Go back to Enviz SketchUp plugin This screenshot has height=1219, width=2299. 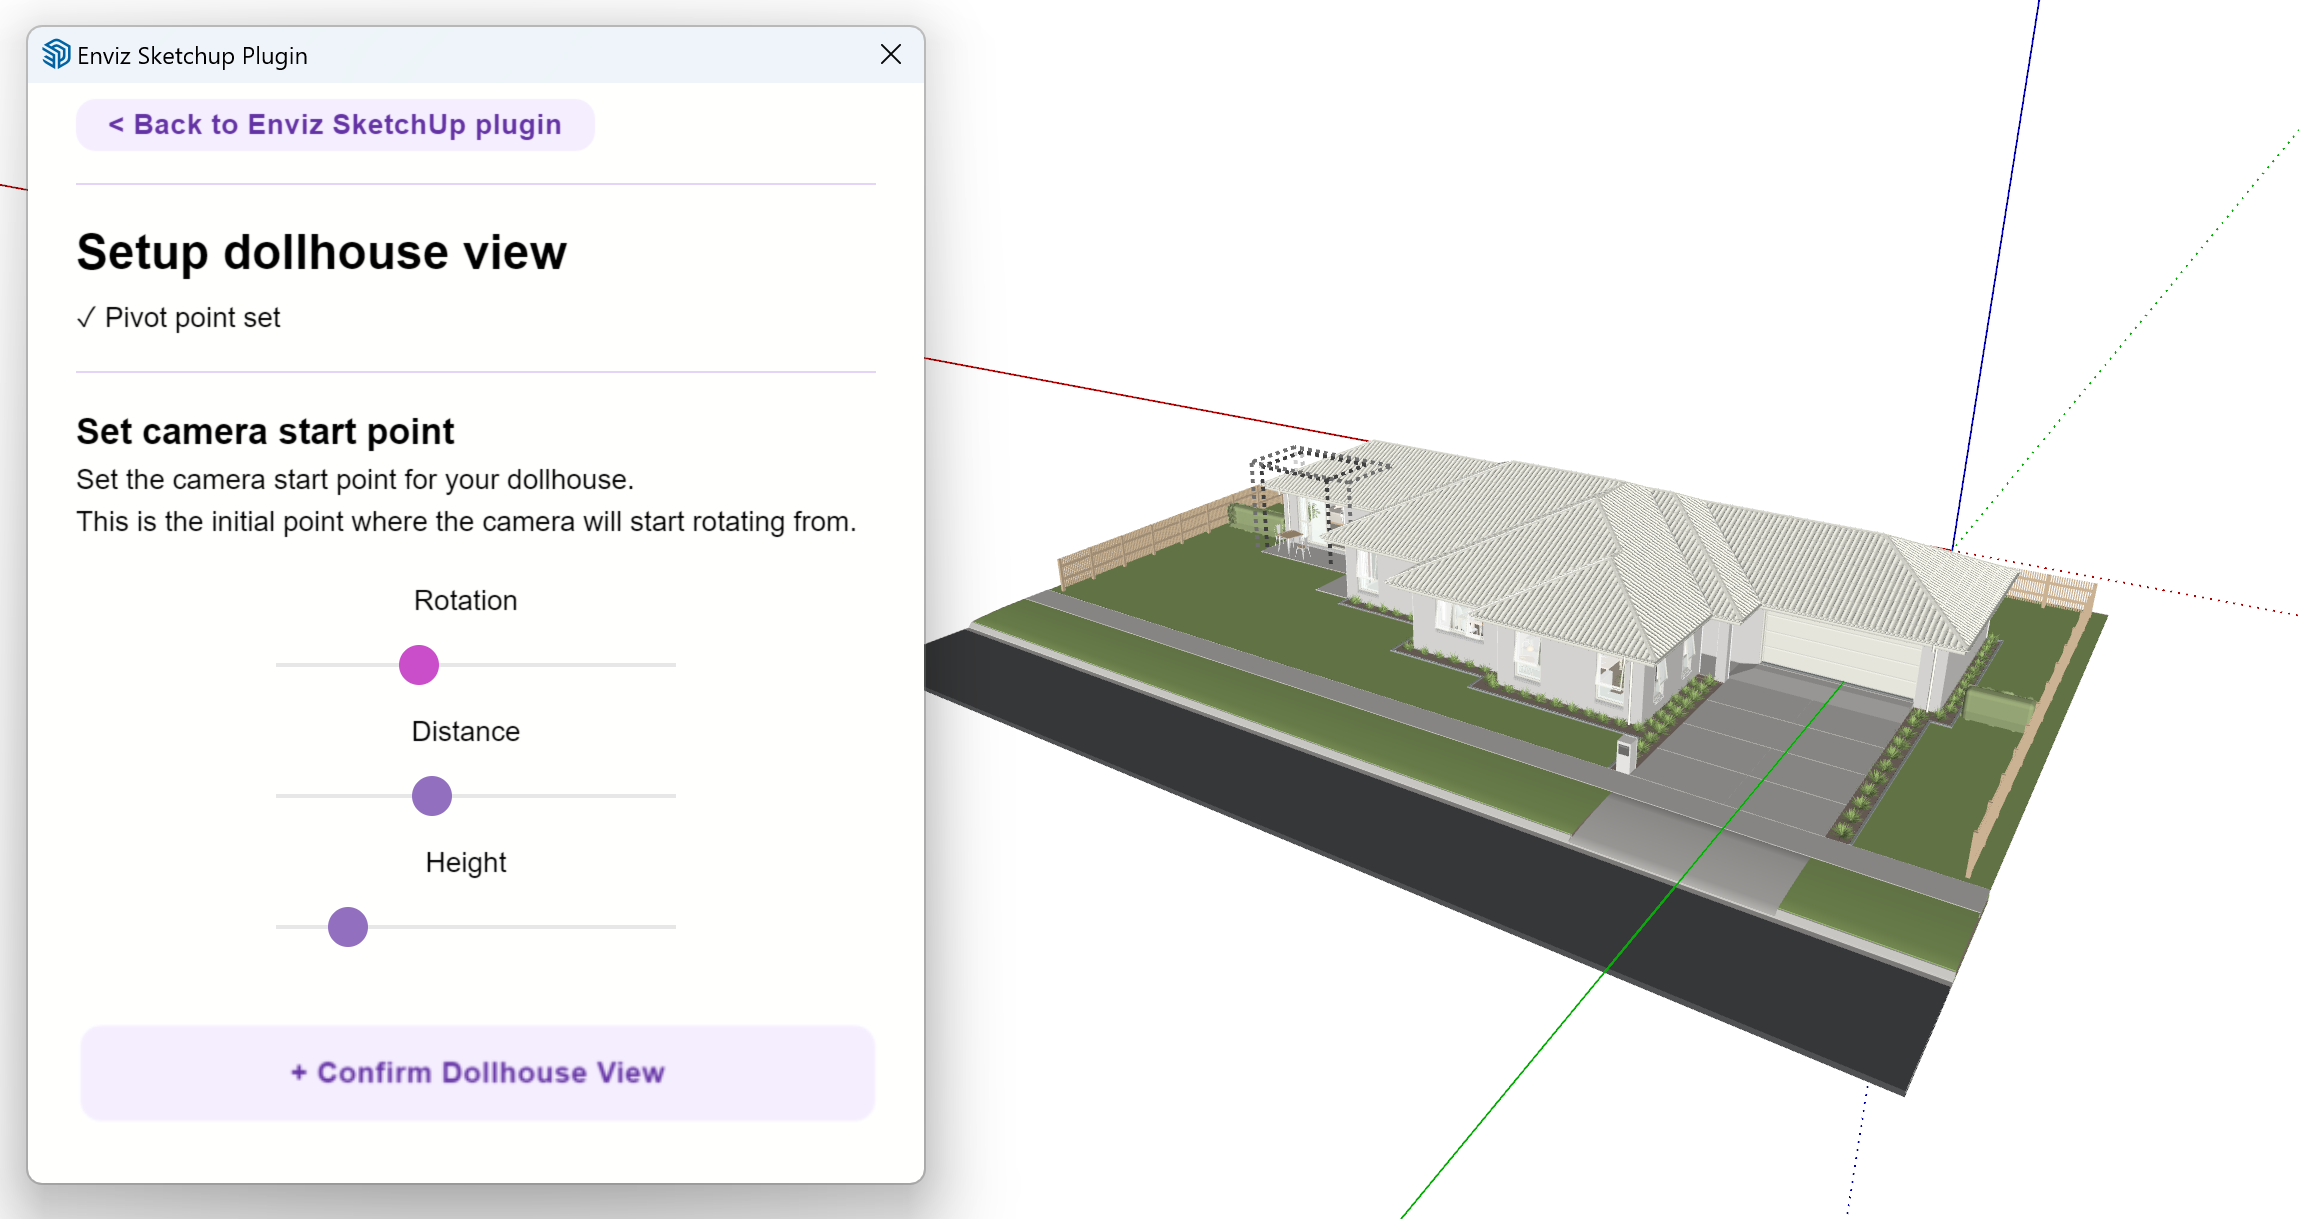point(335,125)
